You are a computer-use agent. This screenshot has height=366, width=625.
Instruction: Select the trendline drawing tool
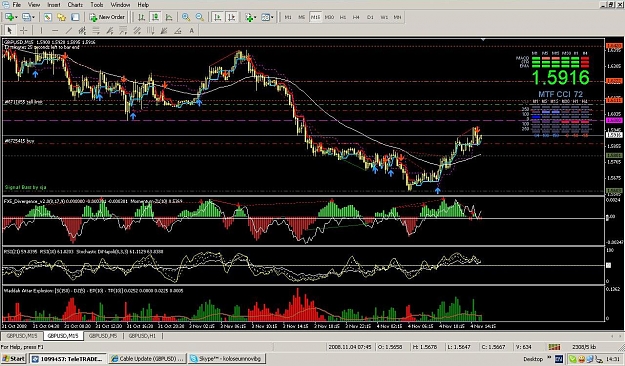(x=69, y=30)
